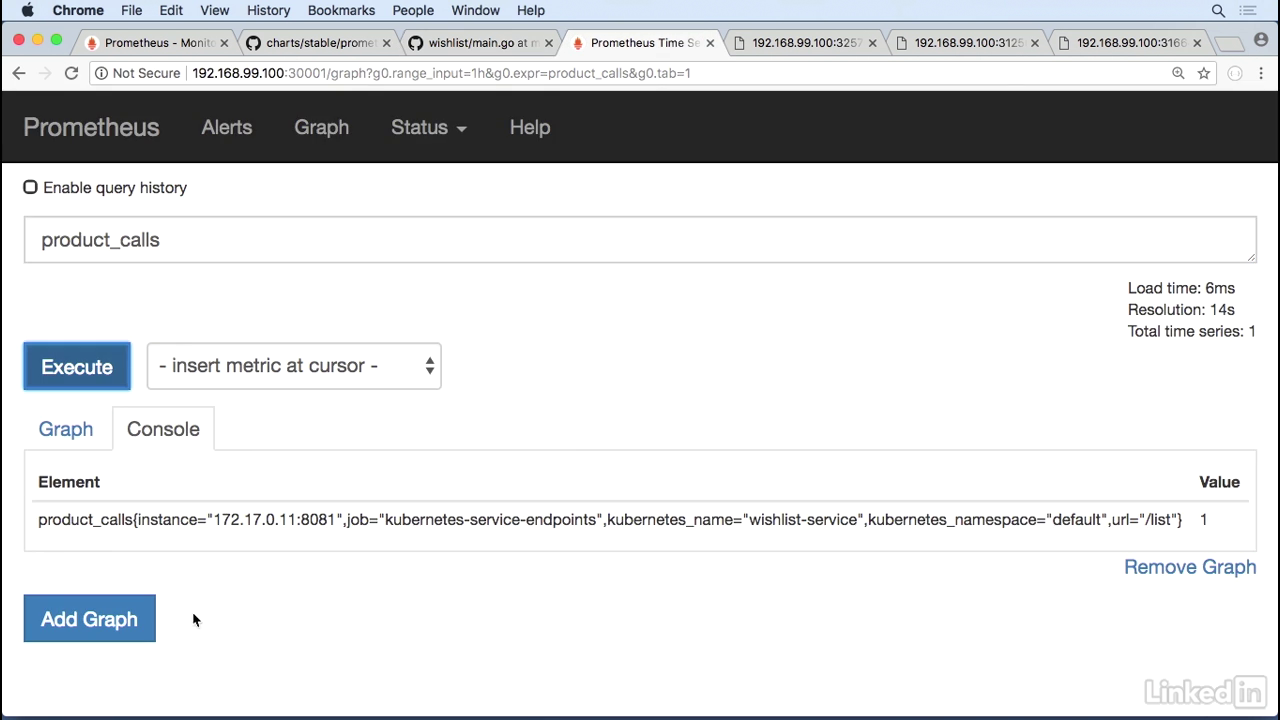Go back using browser back arrow
This screenshot has height=720, width=1280.
coord(19,73)
